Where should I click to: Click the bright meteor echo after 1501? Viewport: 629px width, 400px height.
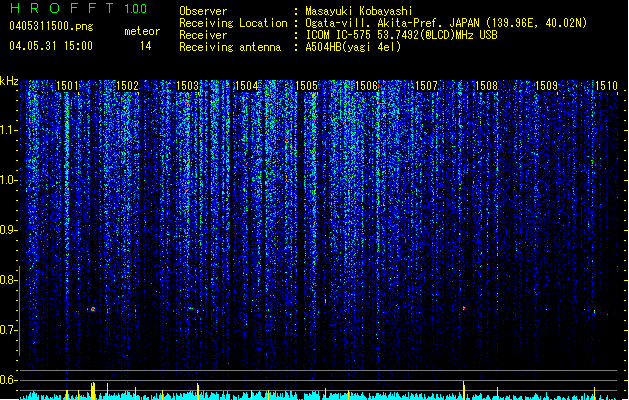pos(93,309)
